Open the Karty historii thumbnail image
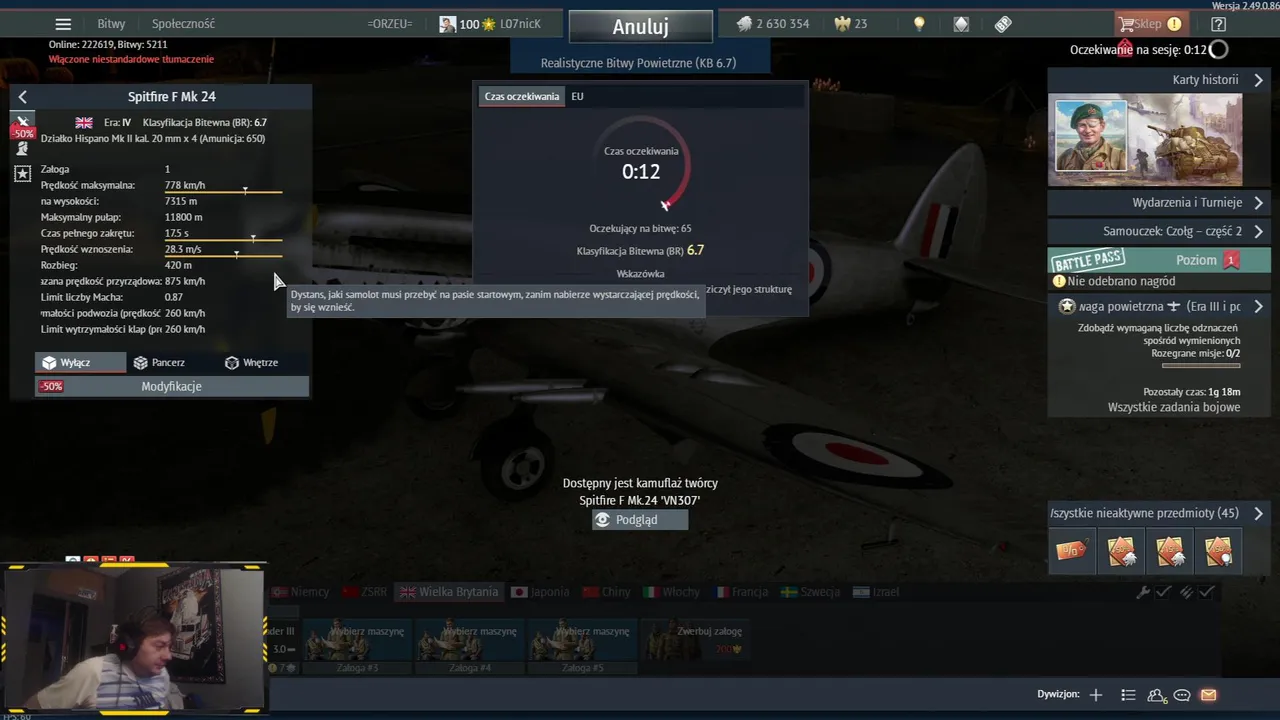This screenshot has height=720, width=1280. (x=1145, y=140)
